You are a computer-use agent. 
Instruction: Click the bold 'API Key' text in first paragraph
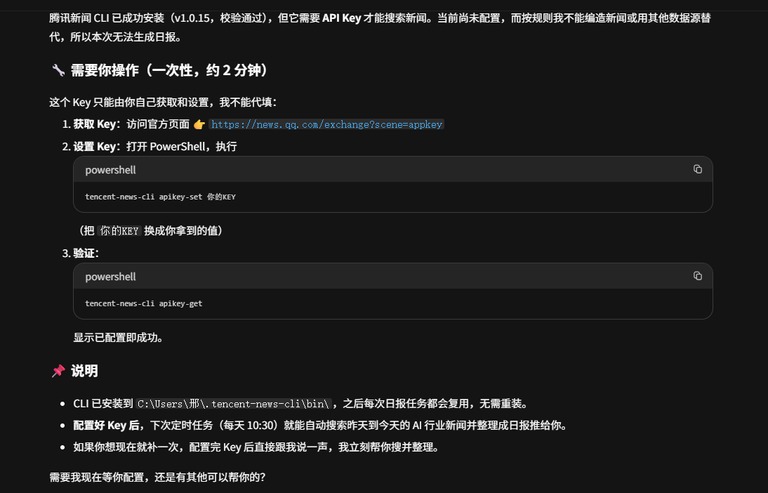341,18
